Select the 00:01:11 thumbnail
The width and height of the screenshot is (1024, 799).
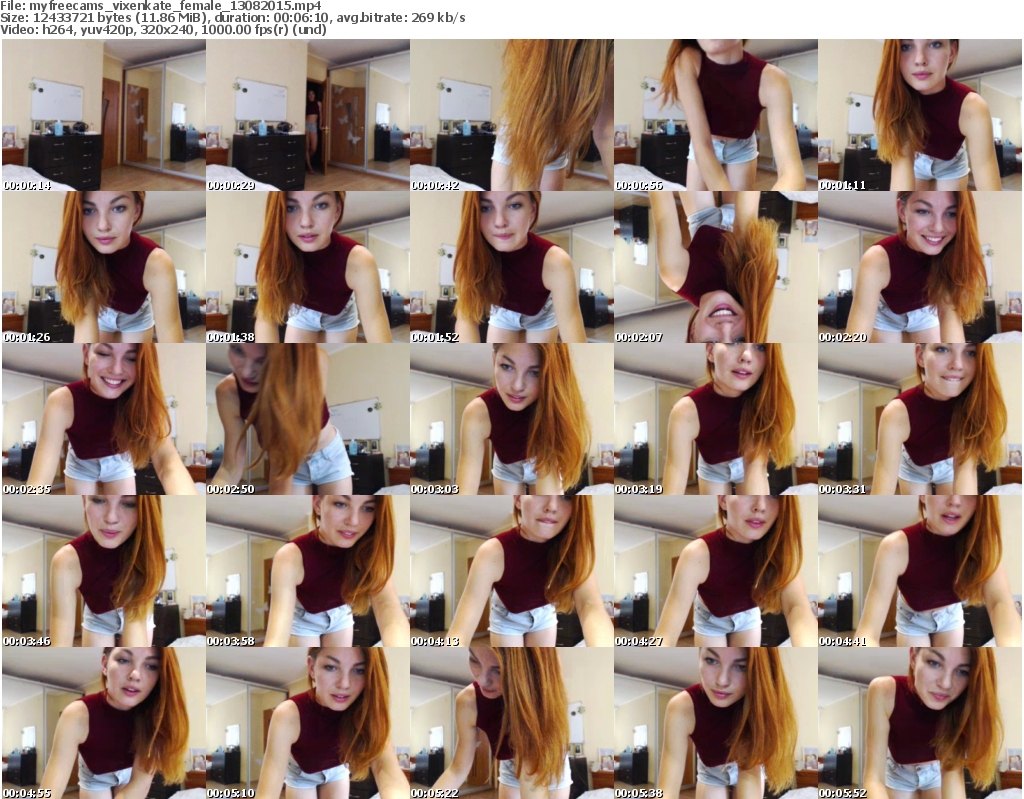[x=920, y=115]
